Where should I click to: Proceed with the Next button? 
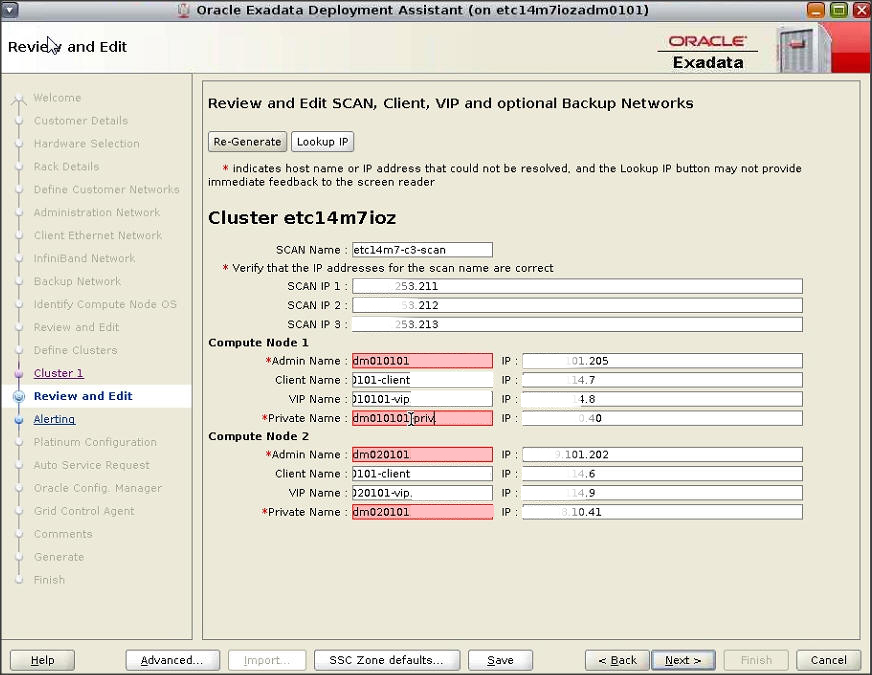click(683, 660)
